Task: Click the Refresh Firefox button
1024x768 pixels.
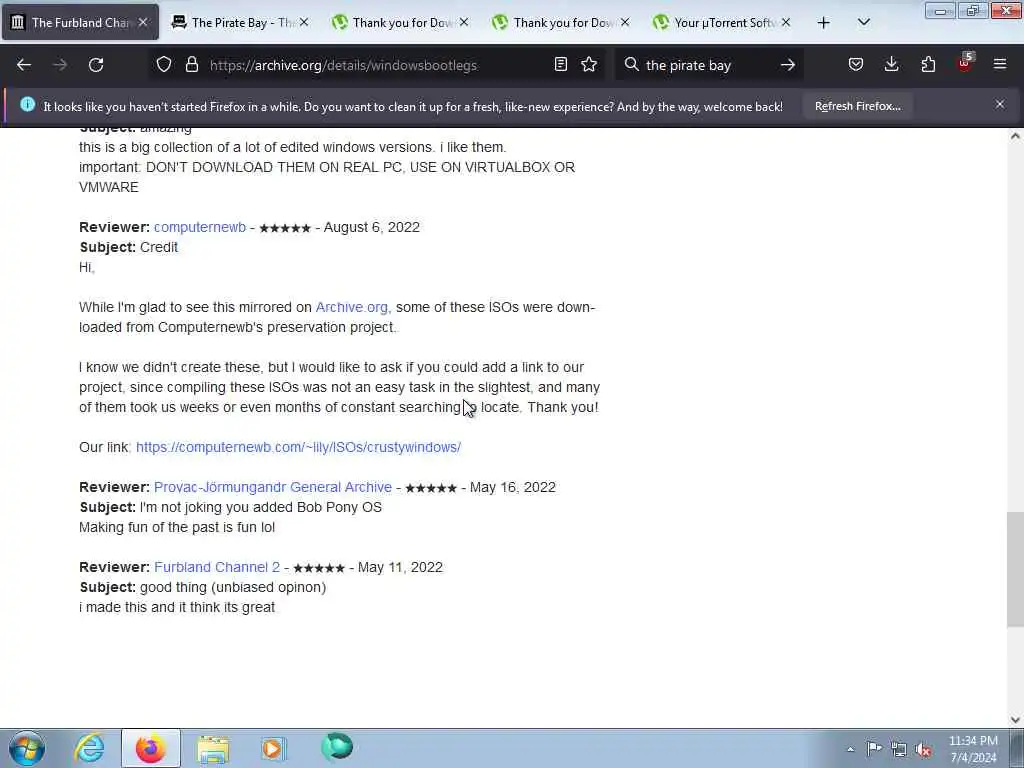Action: pyautogui.click(x=857, y=106)
